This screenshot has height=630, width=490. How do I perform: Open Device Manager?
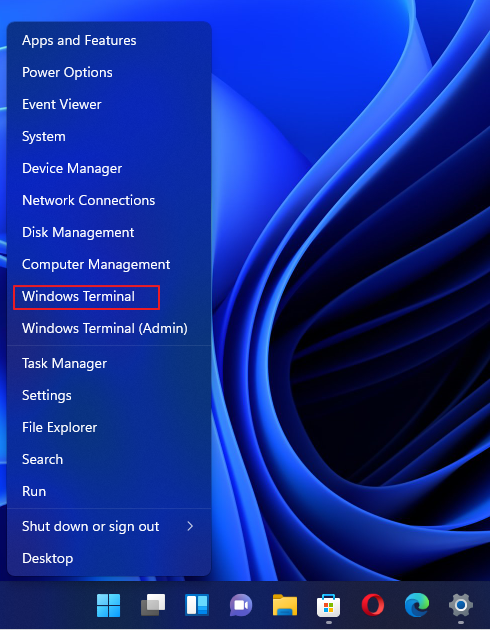click(x=109, y=168)
